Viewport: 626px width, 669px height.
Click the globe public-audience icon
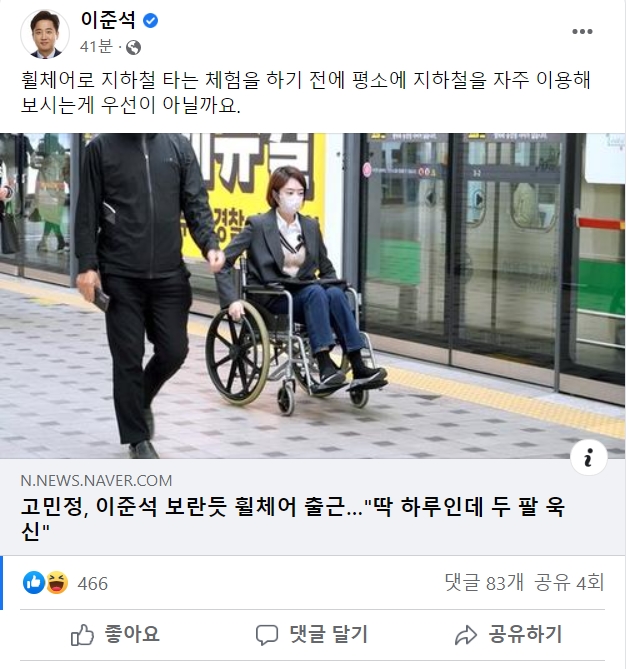point(134,47)
